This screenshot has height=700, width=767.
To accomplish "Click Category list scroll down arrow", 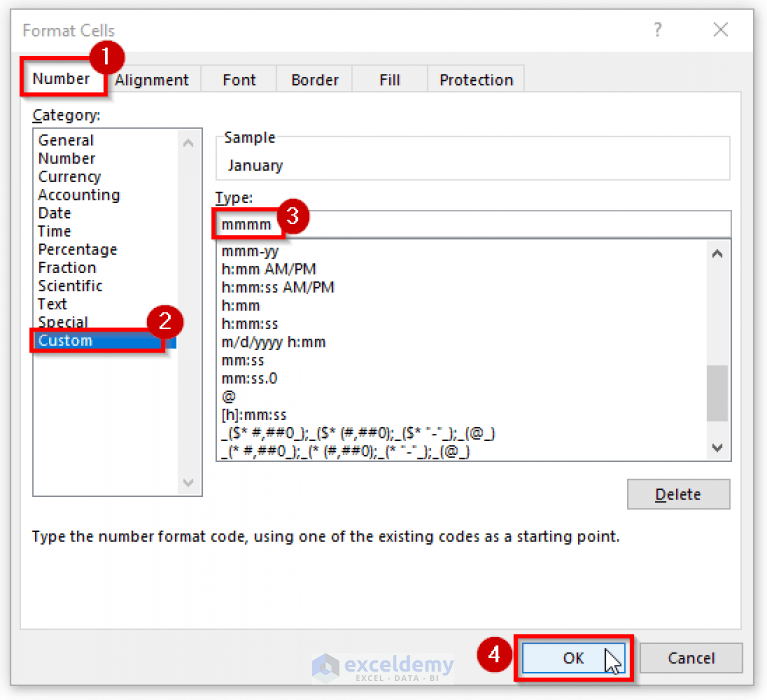I will [x=188, y=483].
